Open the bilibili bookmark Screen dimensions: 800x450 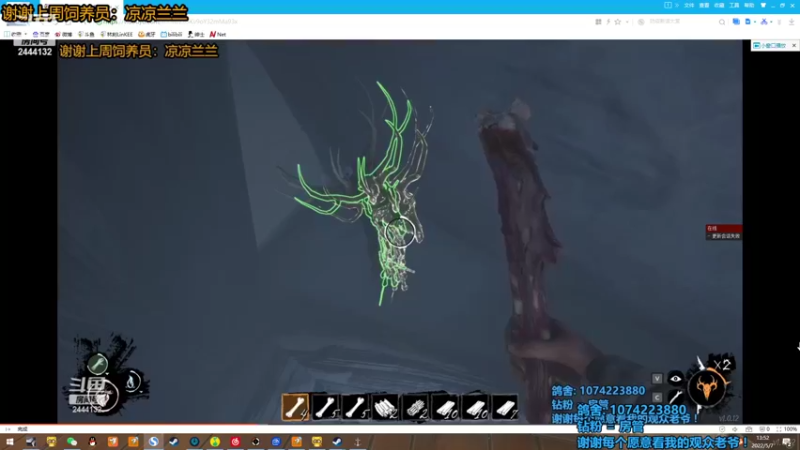171,34
